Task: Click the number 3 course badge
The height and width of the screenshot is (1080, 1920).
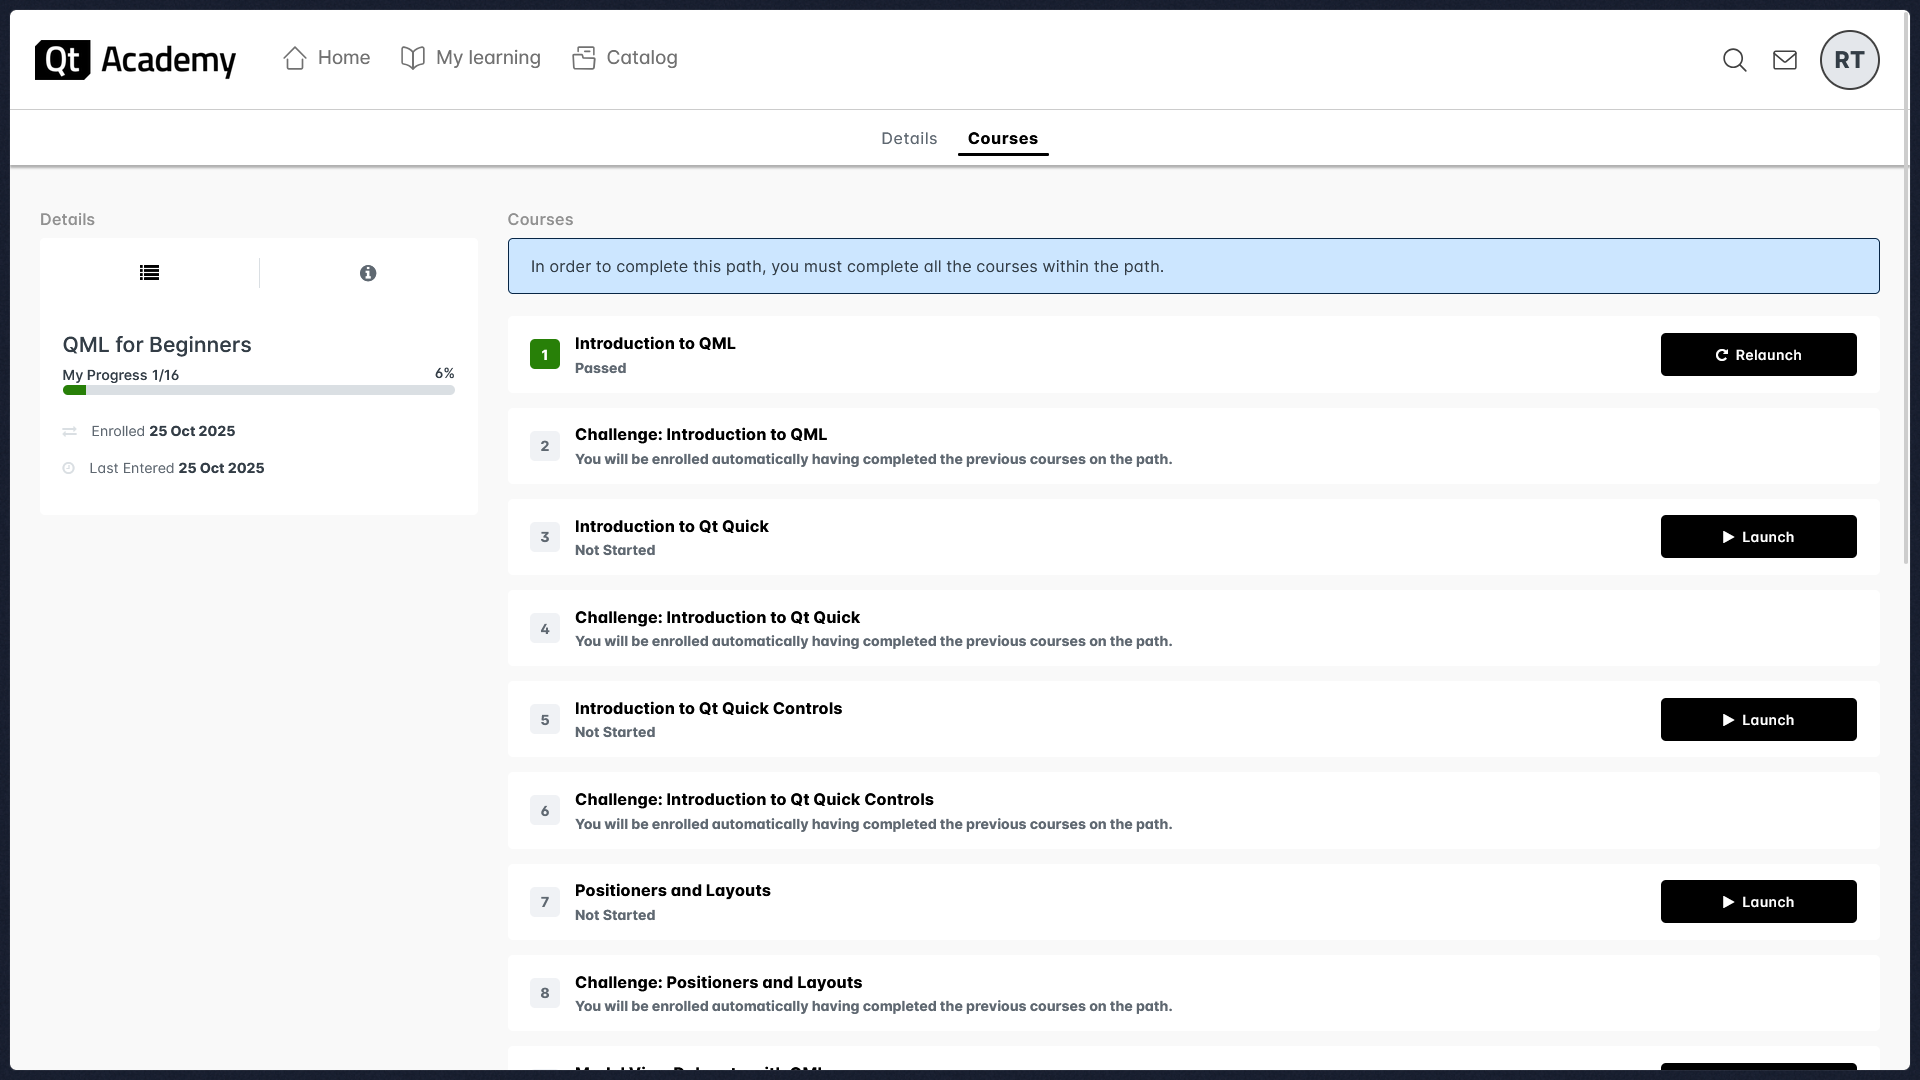Action: (x=544, y=537)
